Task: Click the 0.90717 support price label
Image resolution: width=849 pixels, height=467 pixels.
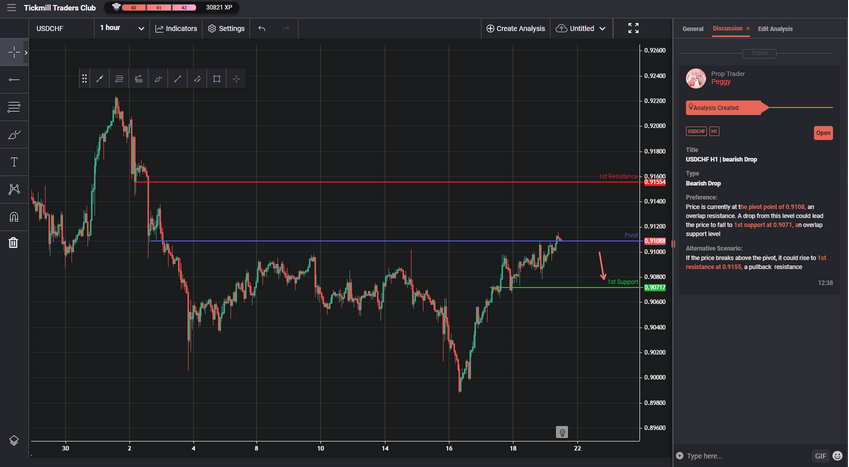Action: pos(655,288)
